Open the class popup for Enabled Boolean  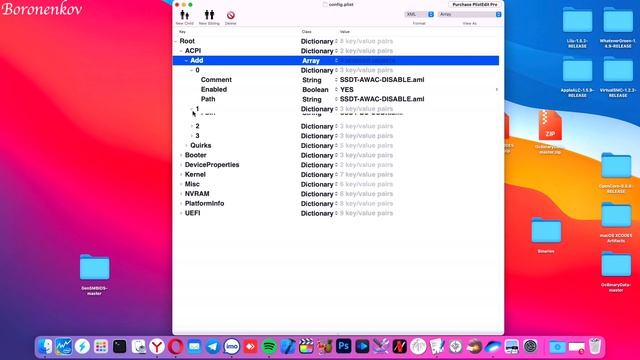coord(336,90)
